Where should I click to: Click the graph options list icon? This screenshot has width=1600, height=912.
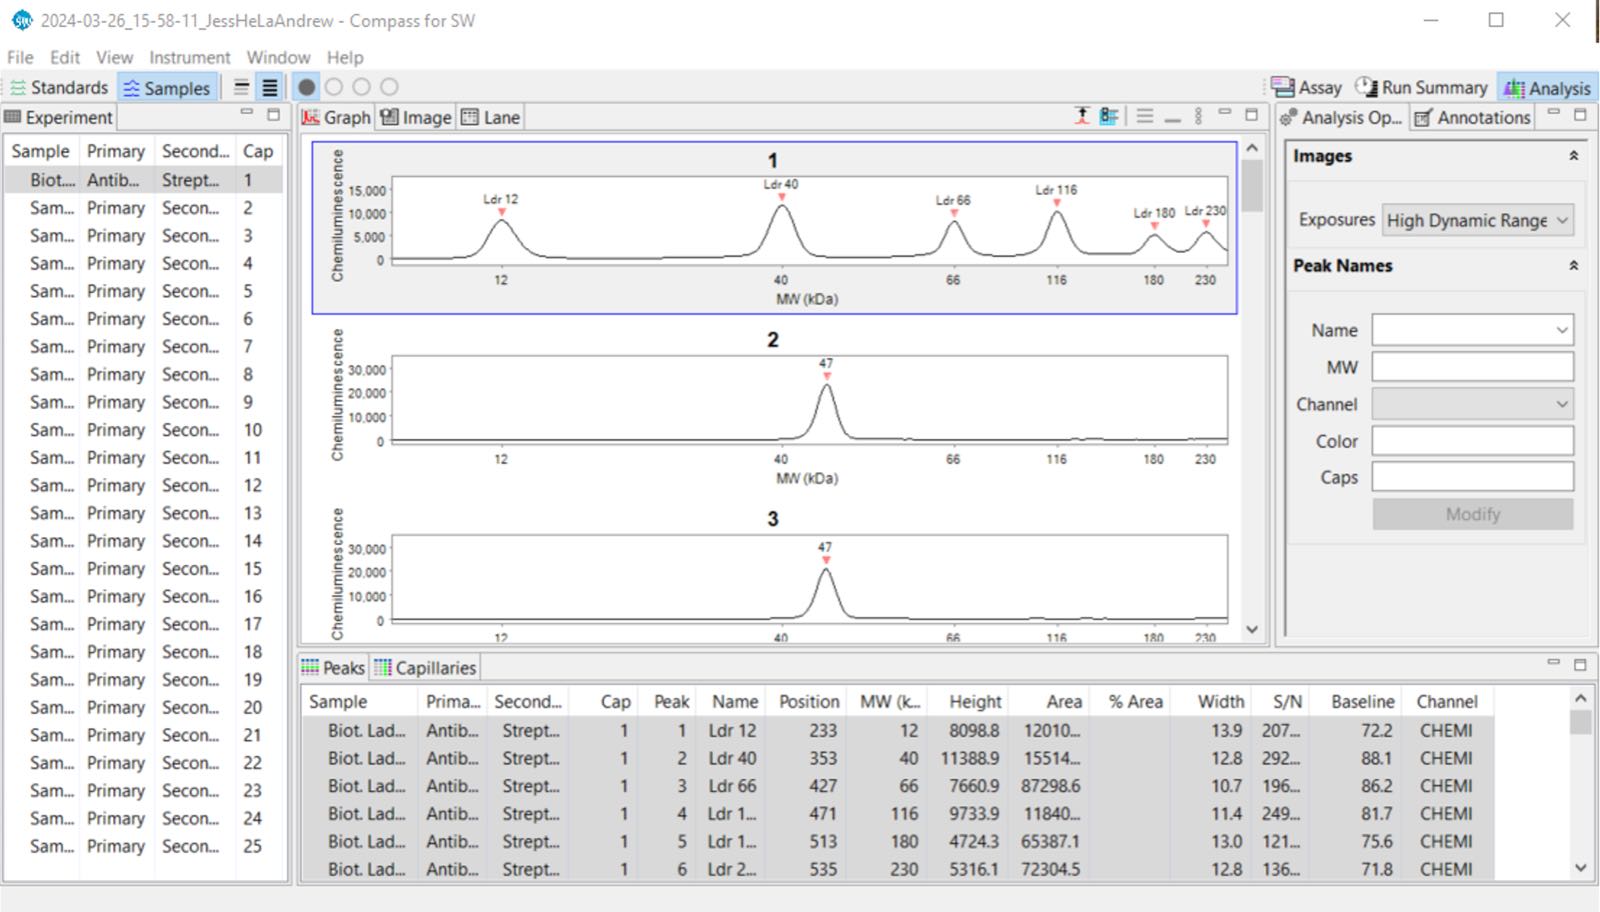[x=1108, y=116]
